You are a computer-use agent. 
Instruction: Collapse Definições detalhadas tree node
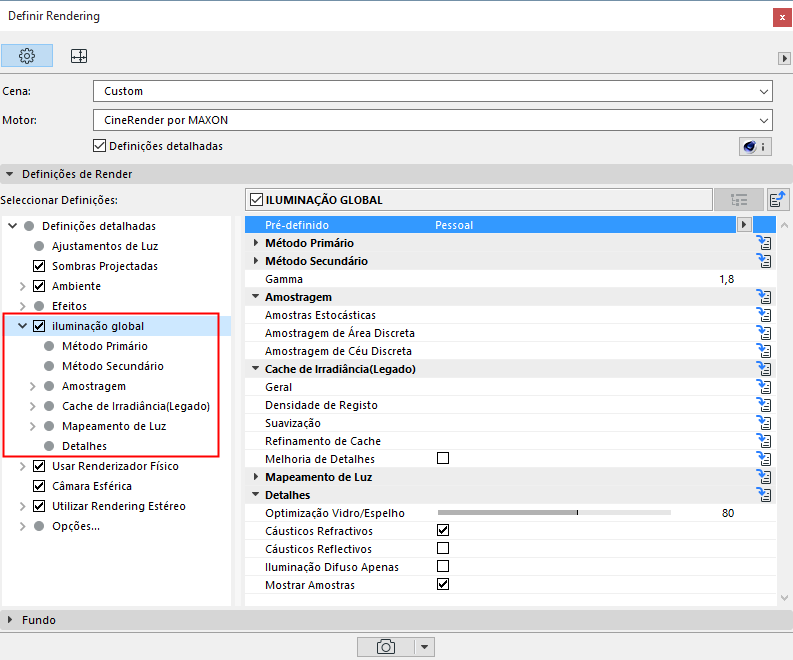tap(13, 226)
